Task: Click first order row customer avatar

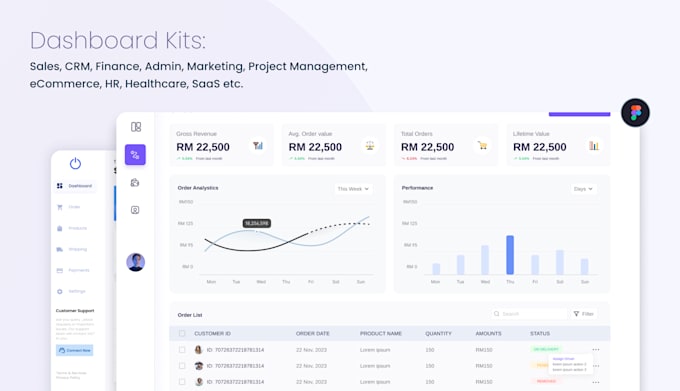Action: click(x=199, y=349)
